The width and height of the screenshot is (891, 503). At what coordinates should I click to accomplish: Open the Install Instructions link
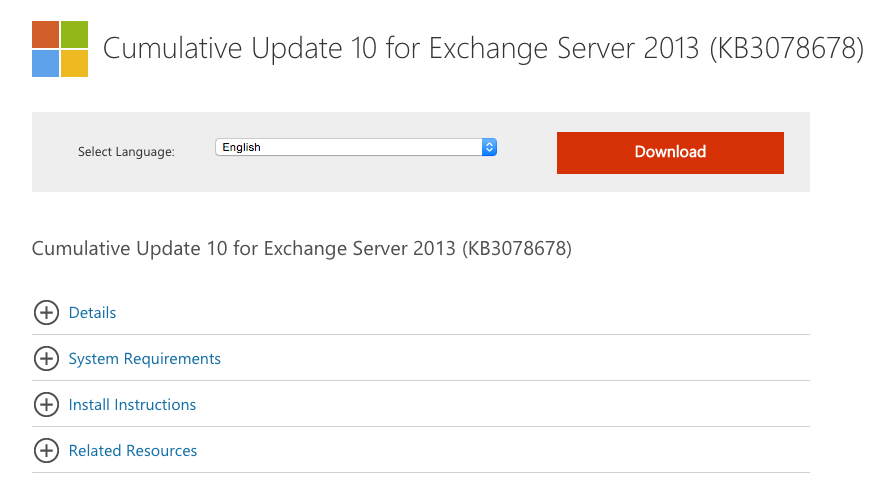click(132, 405)
